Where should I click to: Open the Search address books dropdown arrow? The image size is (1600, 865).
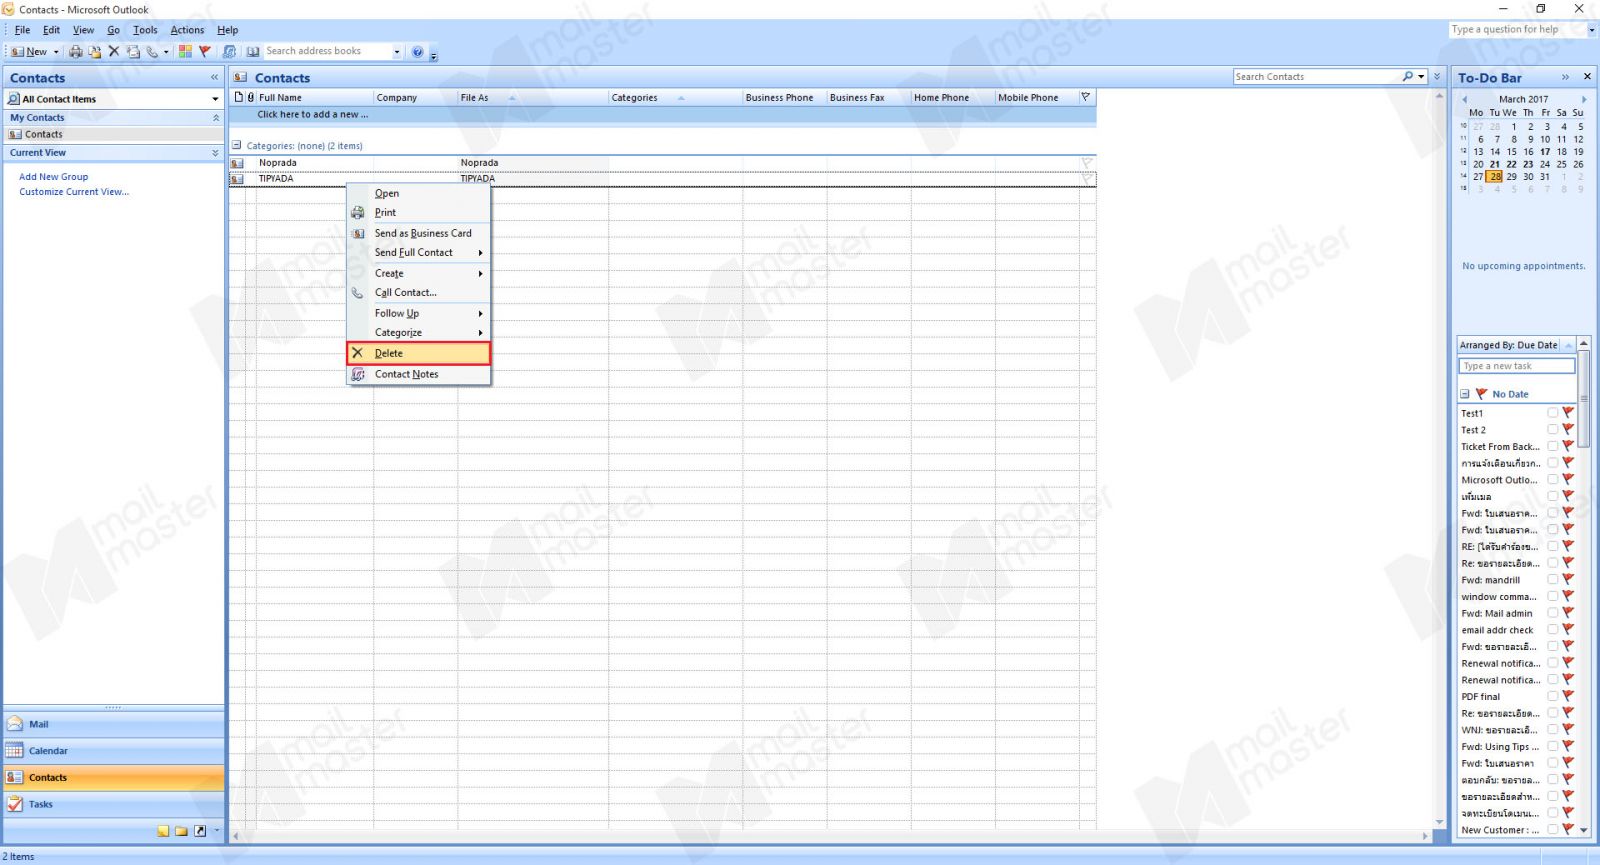(x=397, y=52)
